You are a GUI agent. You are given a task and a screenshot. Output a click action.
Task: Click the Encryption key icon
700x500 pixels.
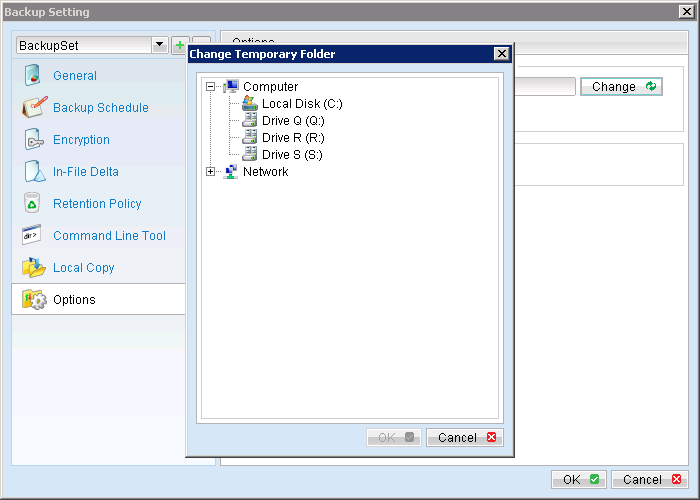[35, 140]
